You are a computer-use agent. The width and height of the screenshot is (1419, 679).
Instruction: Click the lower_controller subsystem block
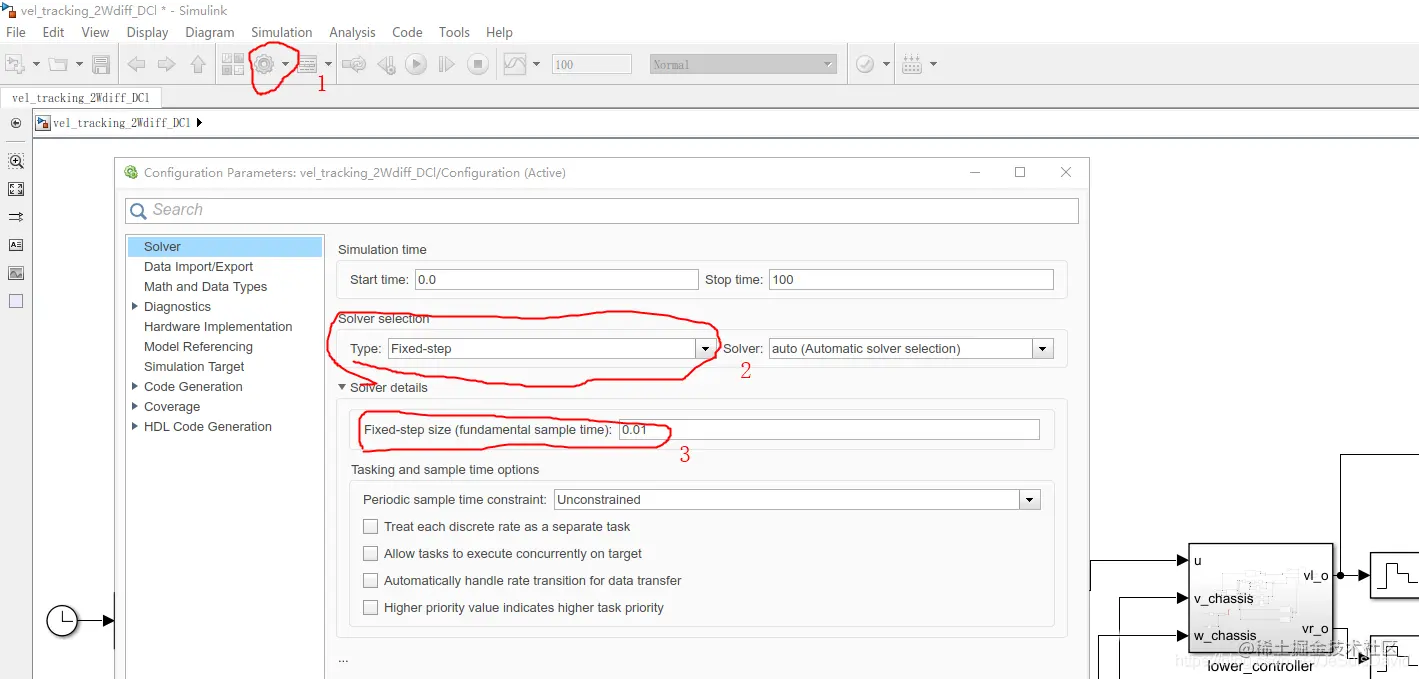(1260, 597)
